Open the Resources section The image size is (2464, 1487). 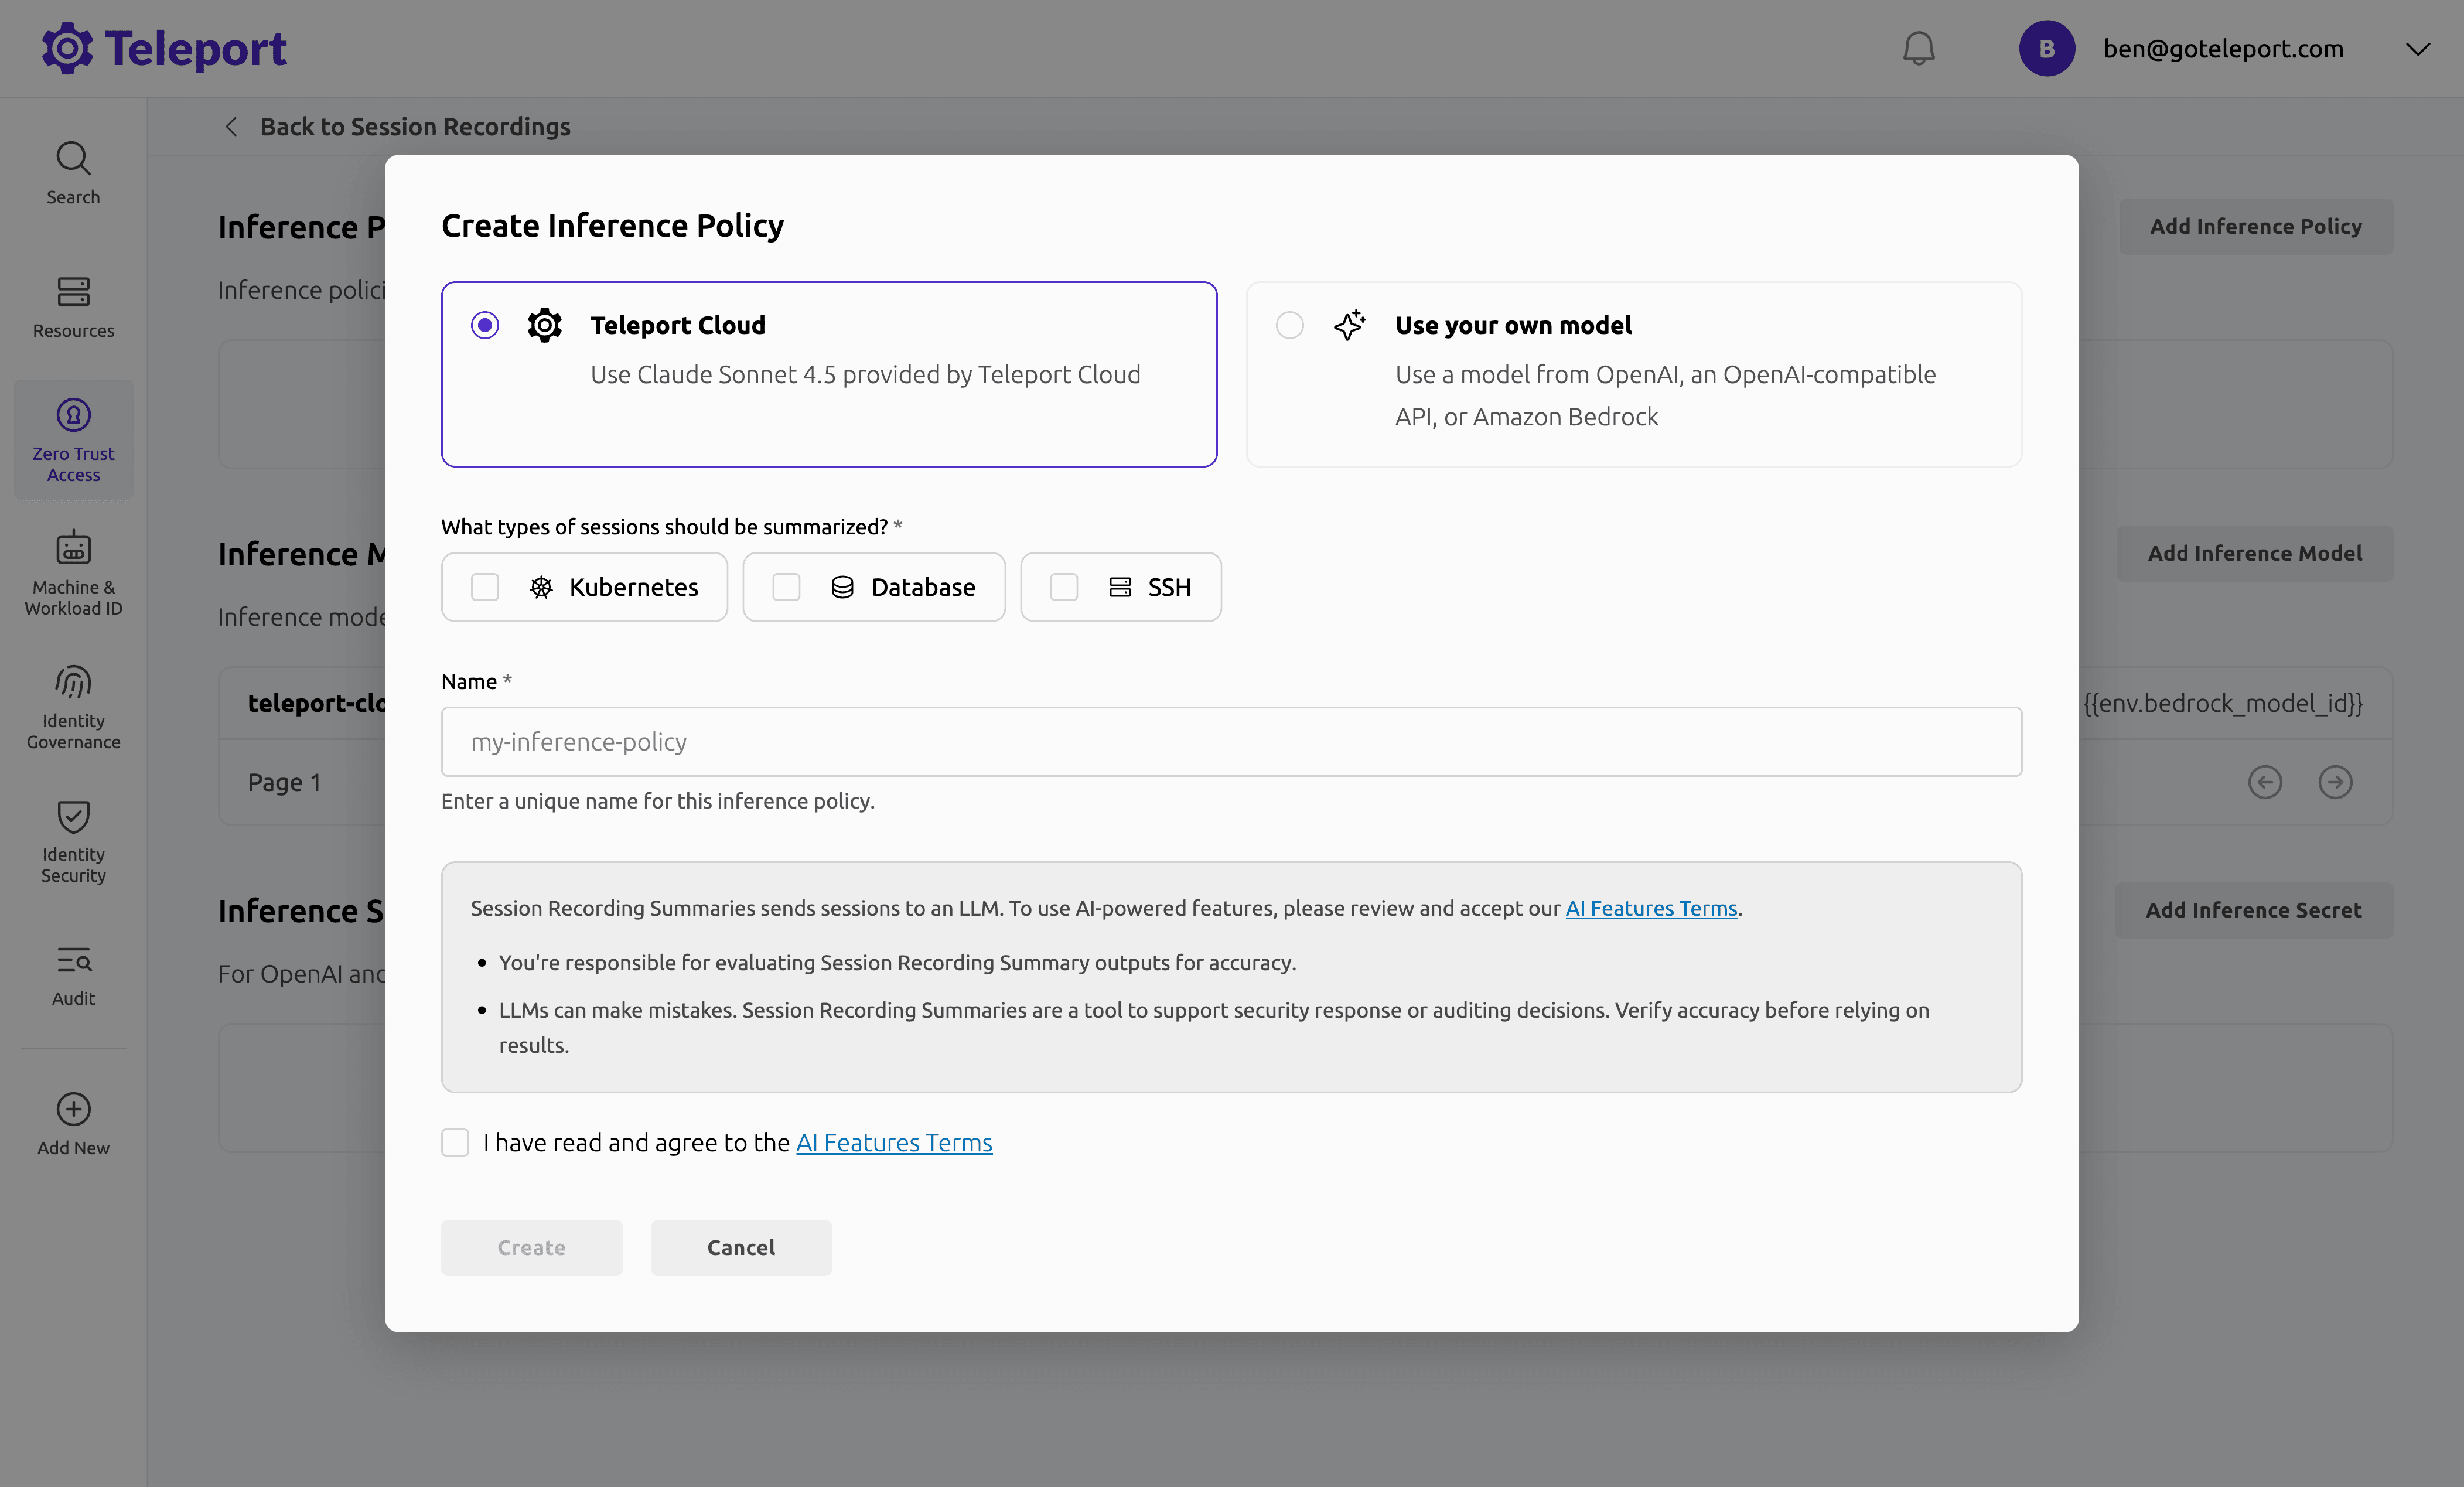tap(72, 306)
